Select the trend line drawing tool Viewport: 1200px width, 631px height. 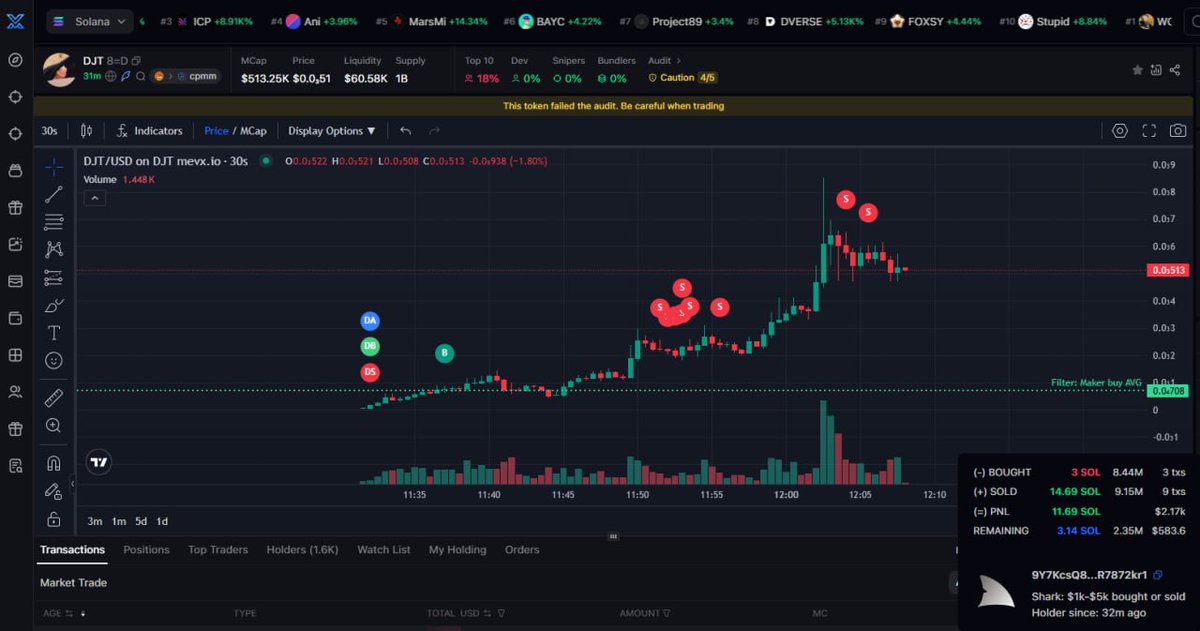[x=54, y=195]
